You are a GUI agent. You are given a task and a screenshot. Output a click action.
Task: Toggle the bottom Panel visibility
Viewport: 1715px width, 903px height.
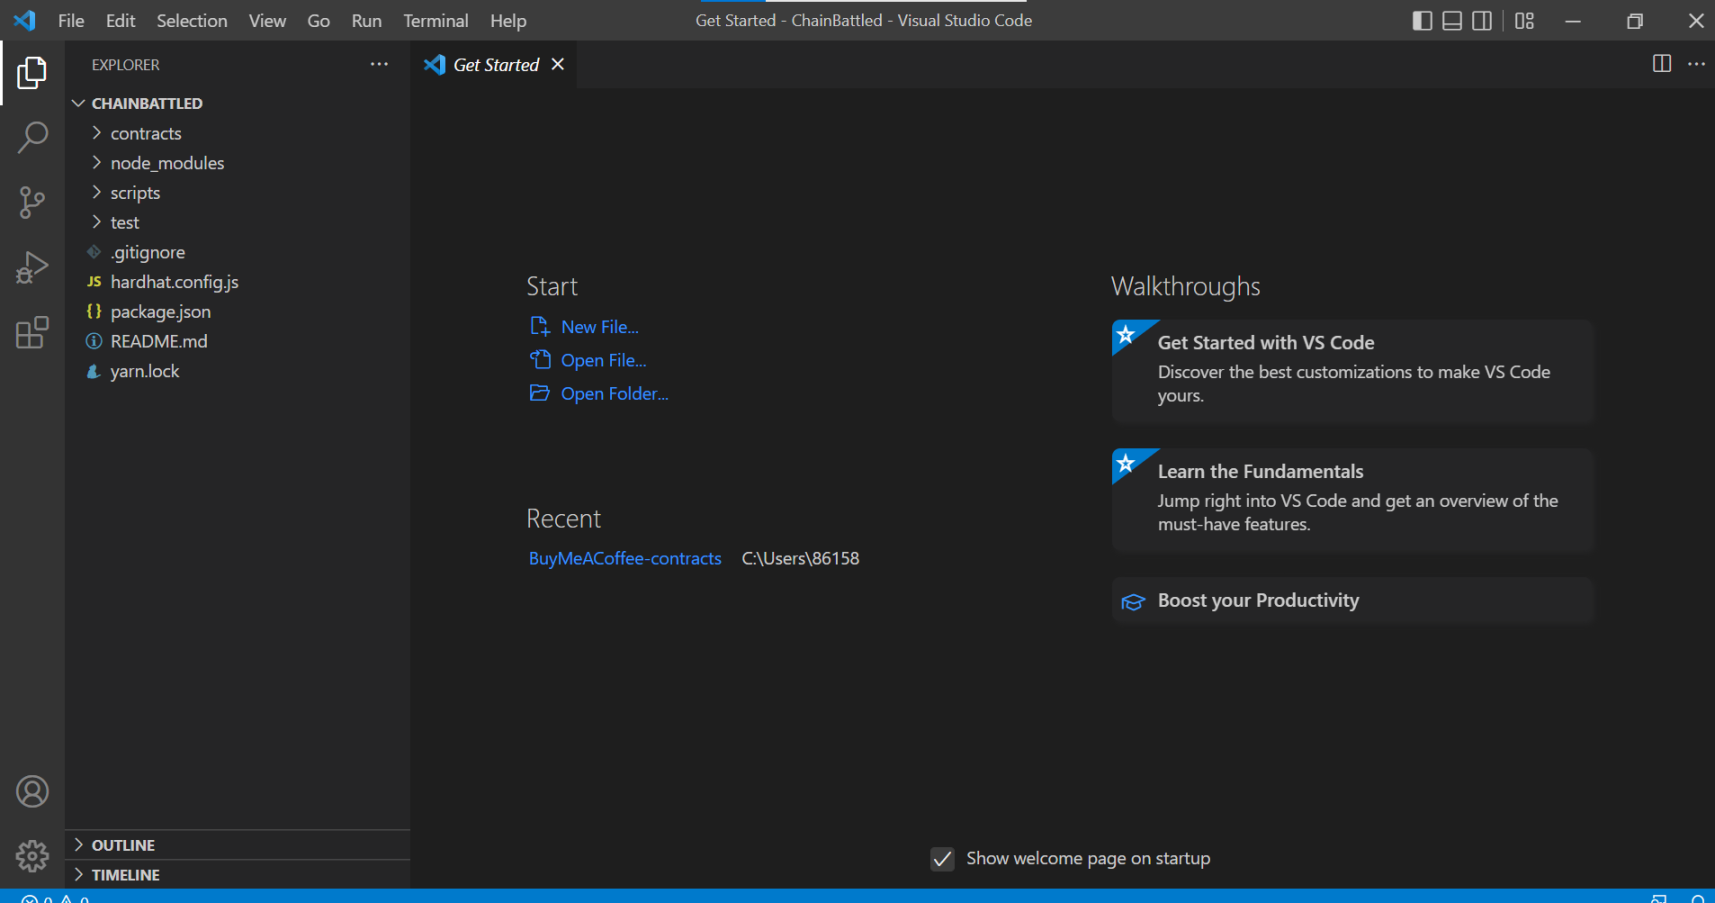1452,21
